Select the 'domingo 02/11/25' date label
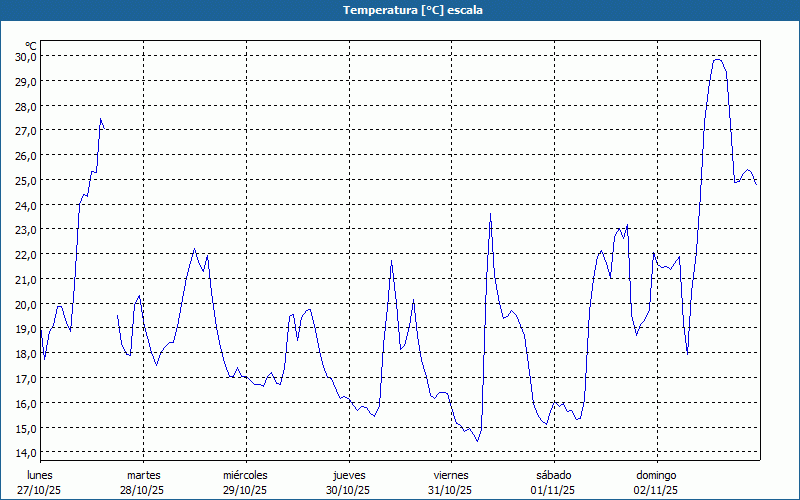 click(656, 483)
